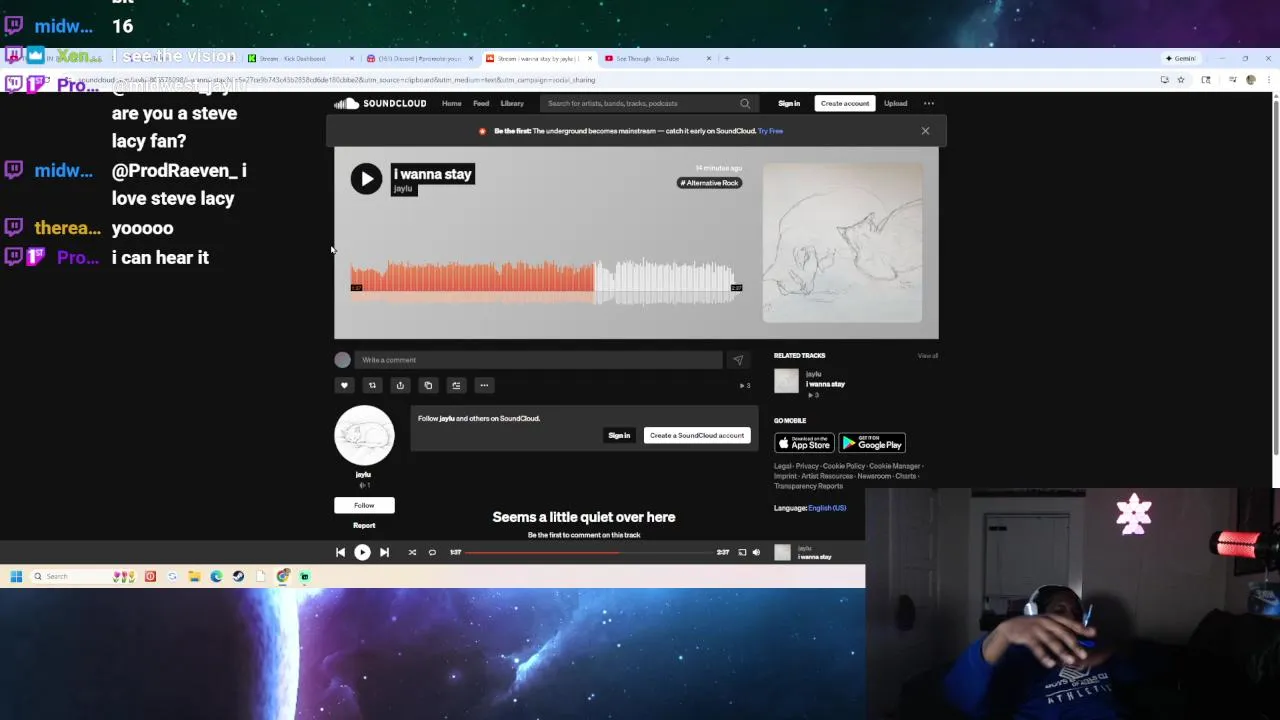The width and height of the screenshot is (1280, 720).
Task: Seek within the track waveform
Action: click(x=546, y=280)
